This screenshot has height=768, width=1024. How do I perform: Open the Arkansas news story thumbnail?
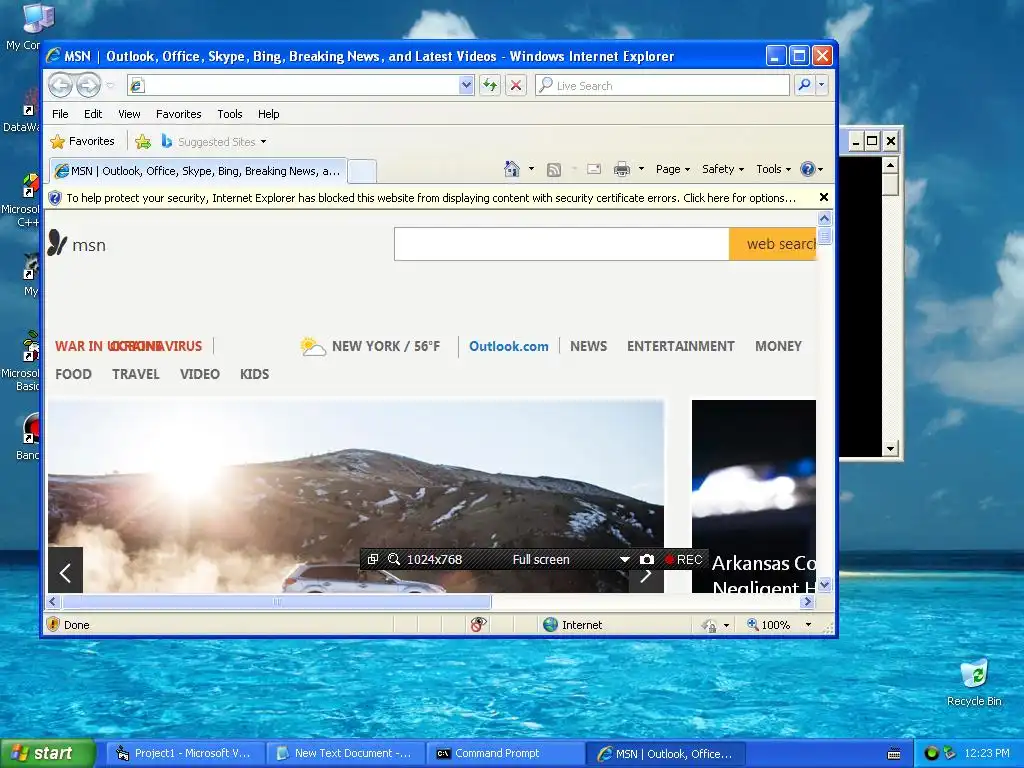click(x=754, y=496)
